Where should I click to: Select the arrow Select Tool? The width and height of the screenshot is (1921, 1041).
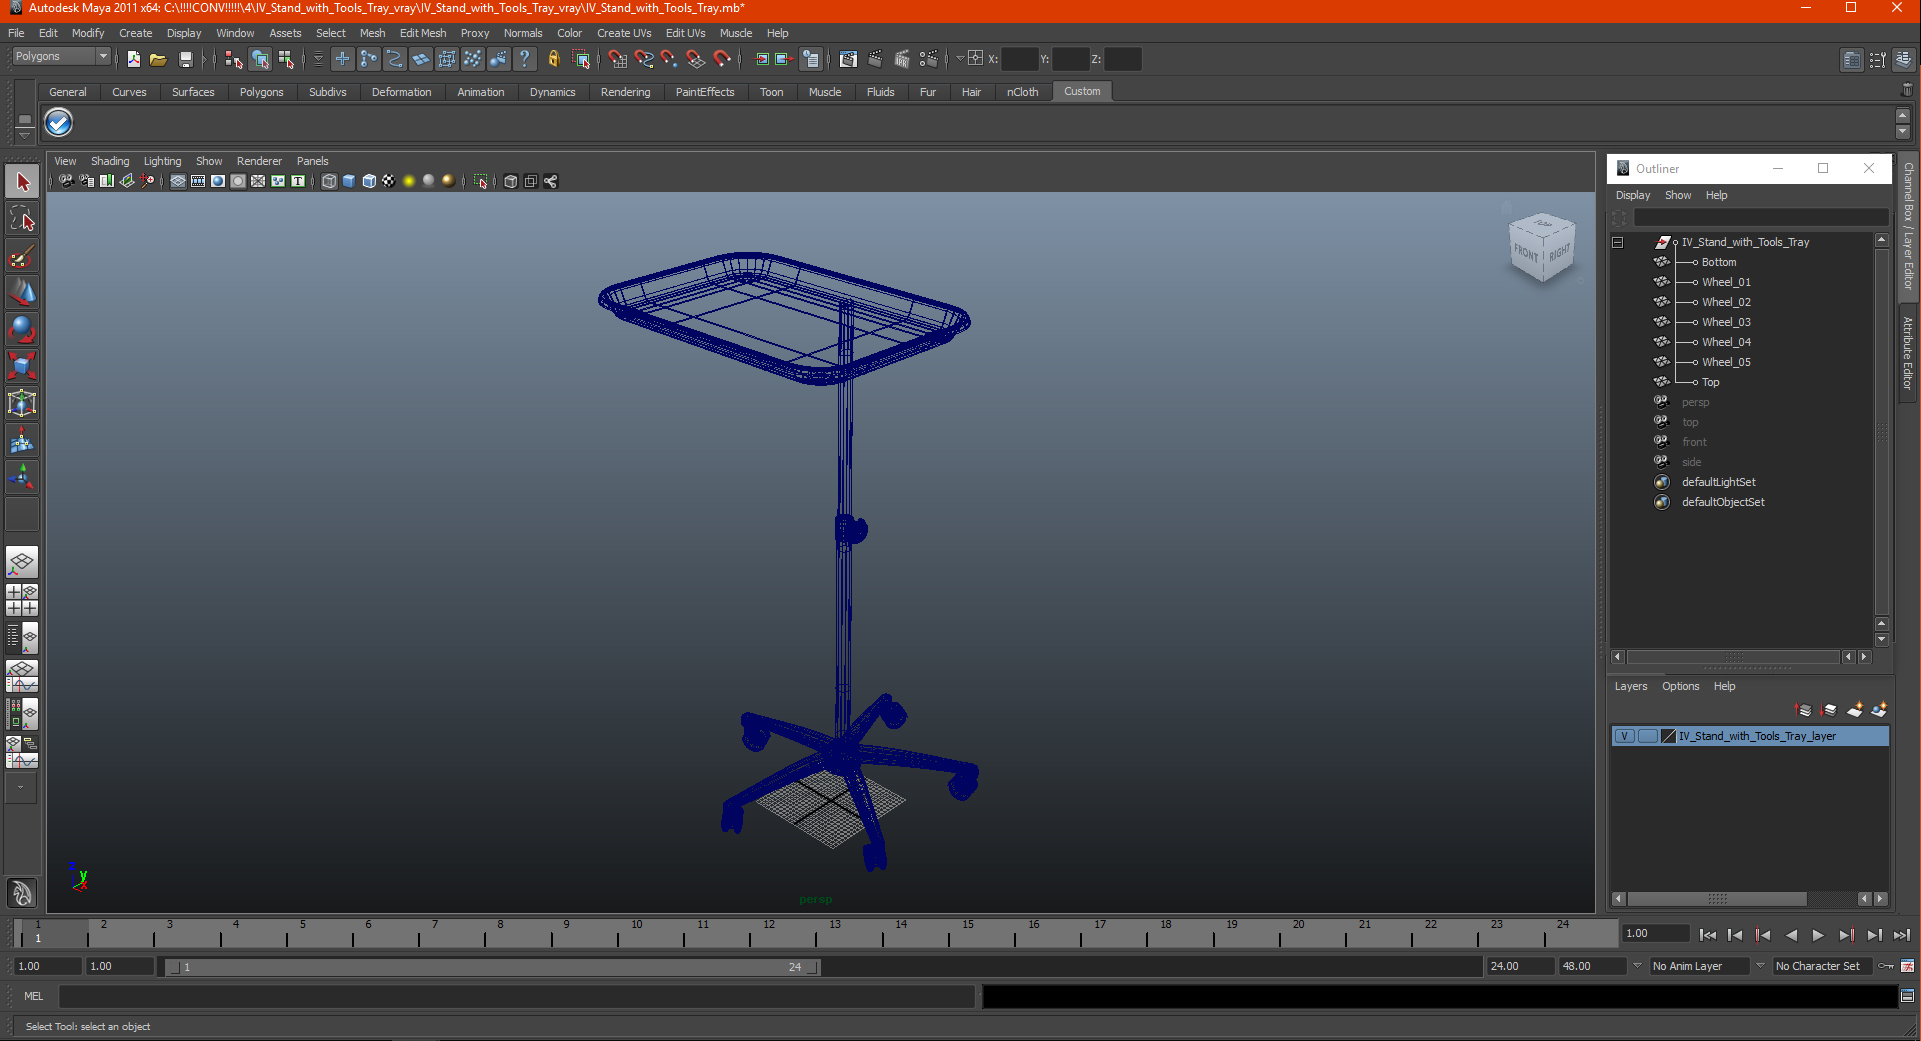[22, 182]
